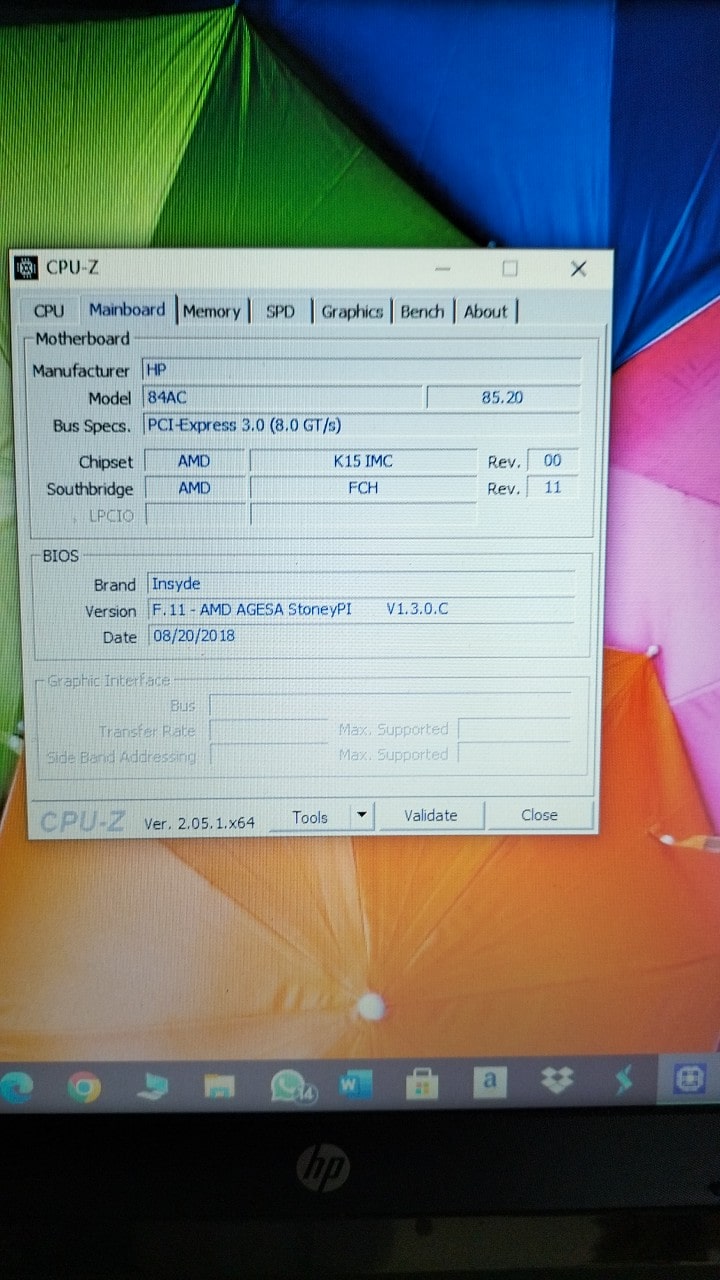The image size is (720, 1280).
Task: Launch Google Chrome from the taskbar
Action: coord(84,1087)
